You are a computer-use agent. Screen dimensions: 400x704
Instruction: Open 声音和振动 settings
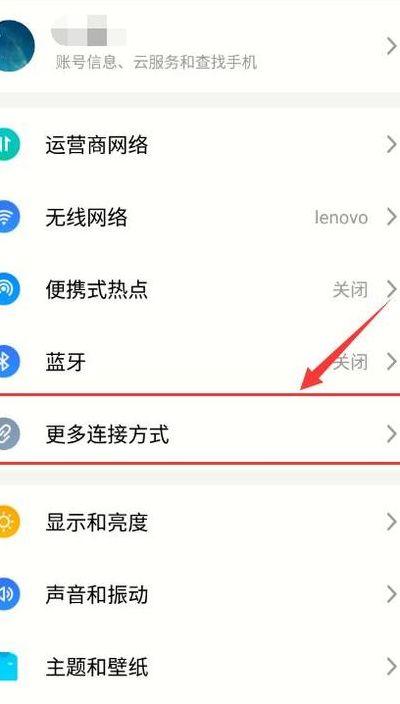(x=200, y=594)
